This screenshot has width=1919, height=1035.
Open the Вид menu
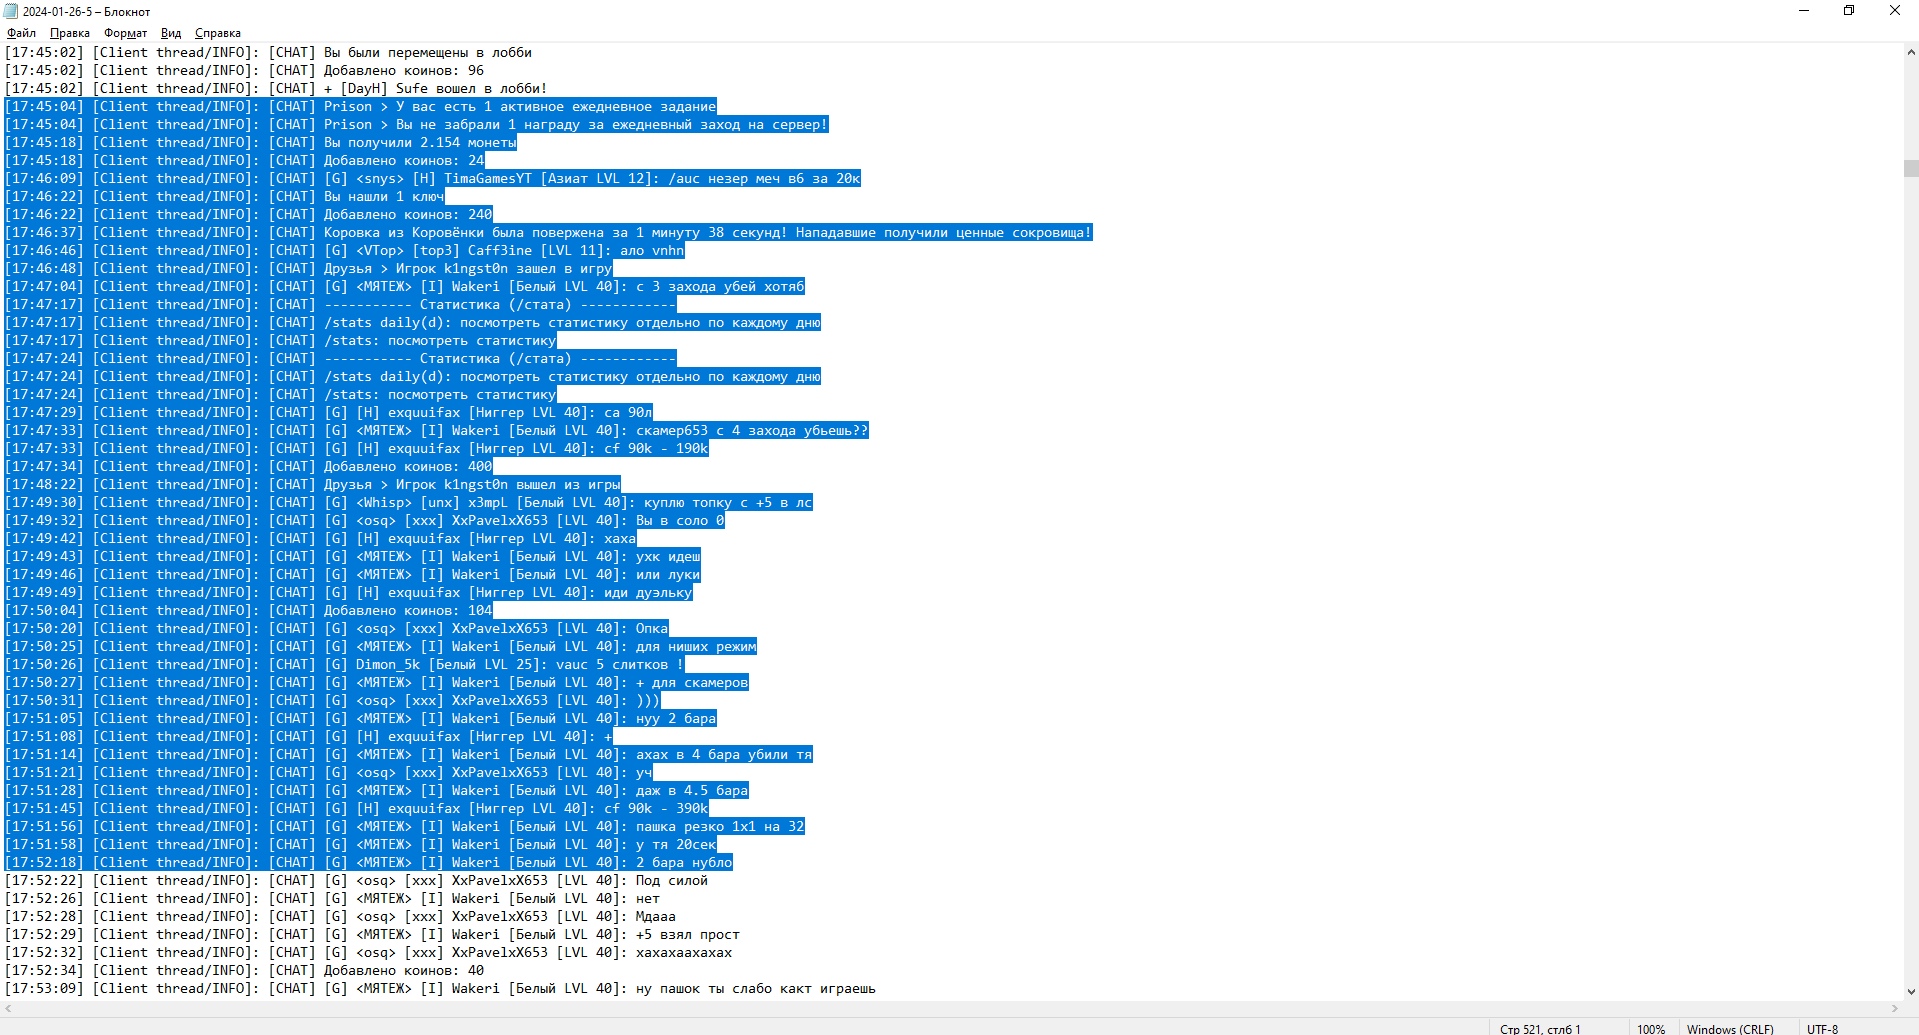coord(170,33)
